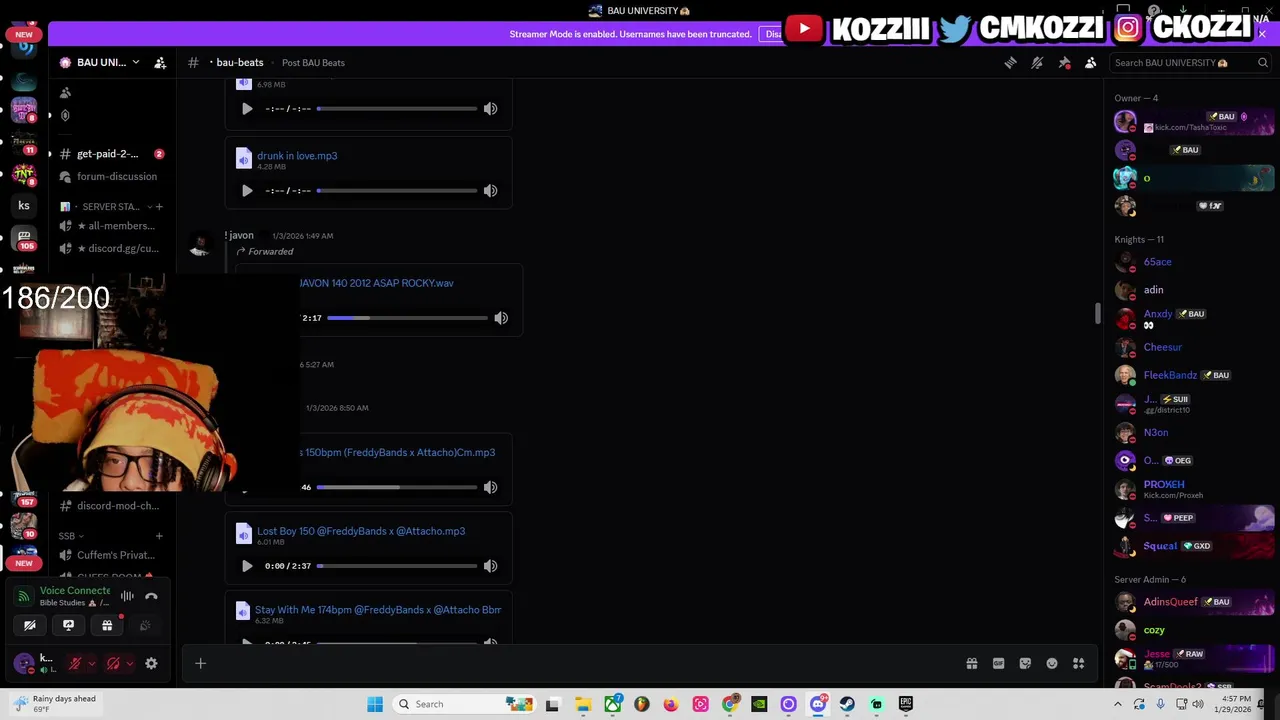Screen dimensions: 1280x720
Task: Open Stay With Me 174bpm file link
Action: 378,610
